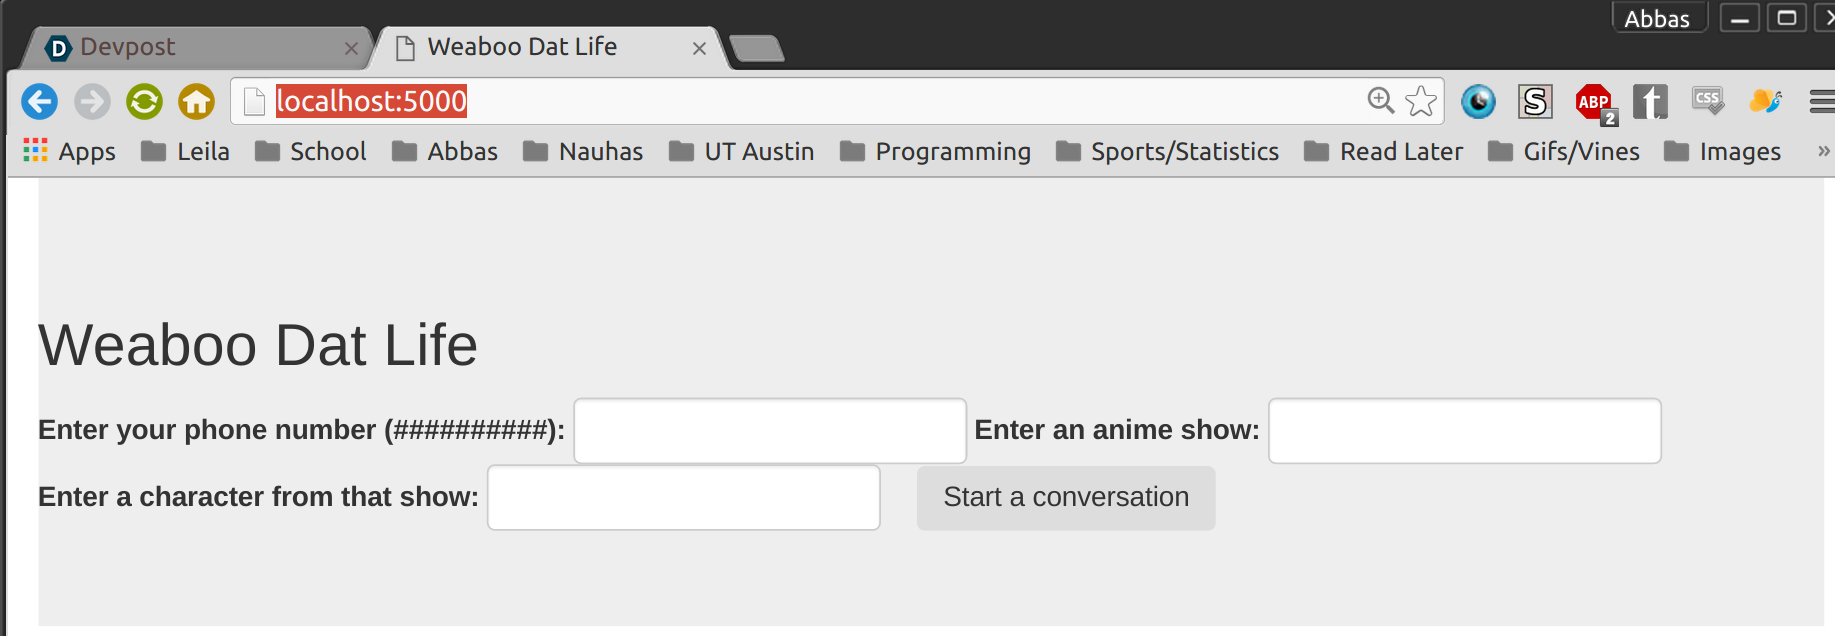Expand the bookmarks overflow chevron
This screenshot has width=1835, height=636.
[1823, 151]
